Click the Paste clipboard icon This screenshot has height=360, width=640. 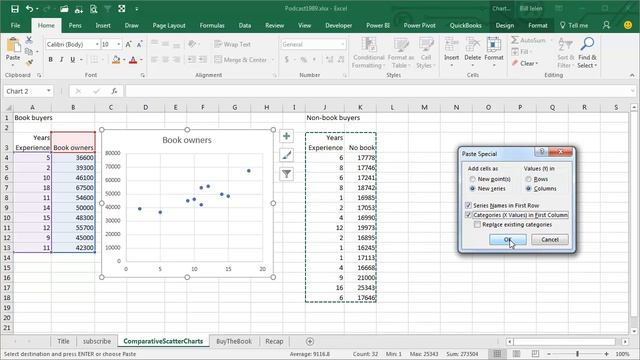pos(13,45)
